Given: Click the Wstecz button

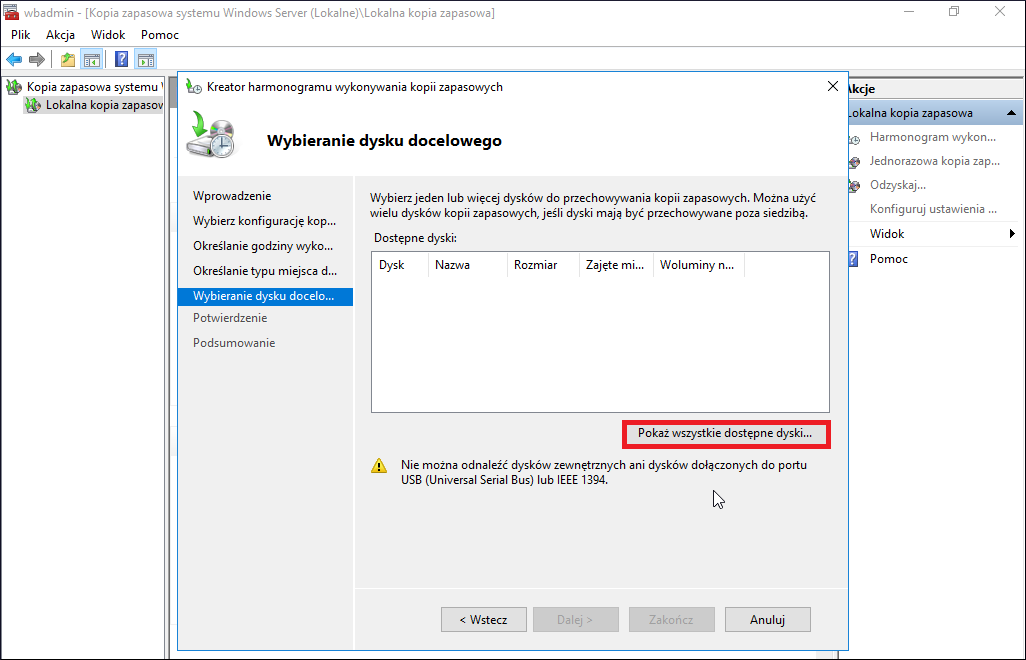Looking at the screenshot, I should [484, 619].
